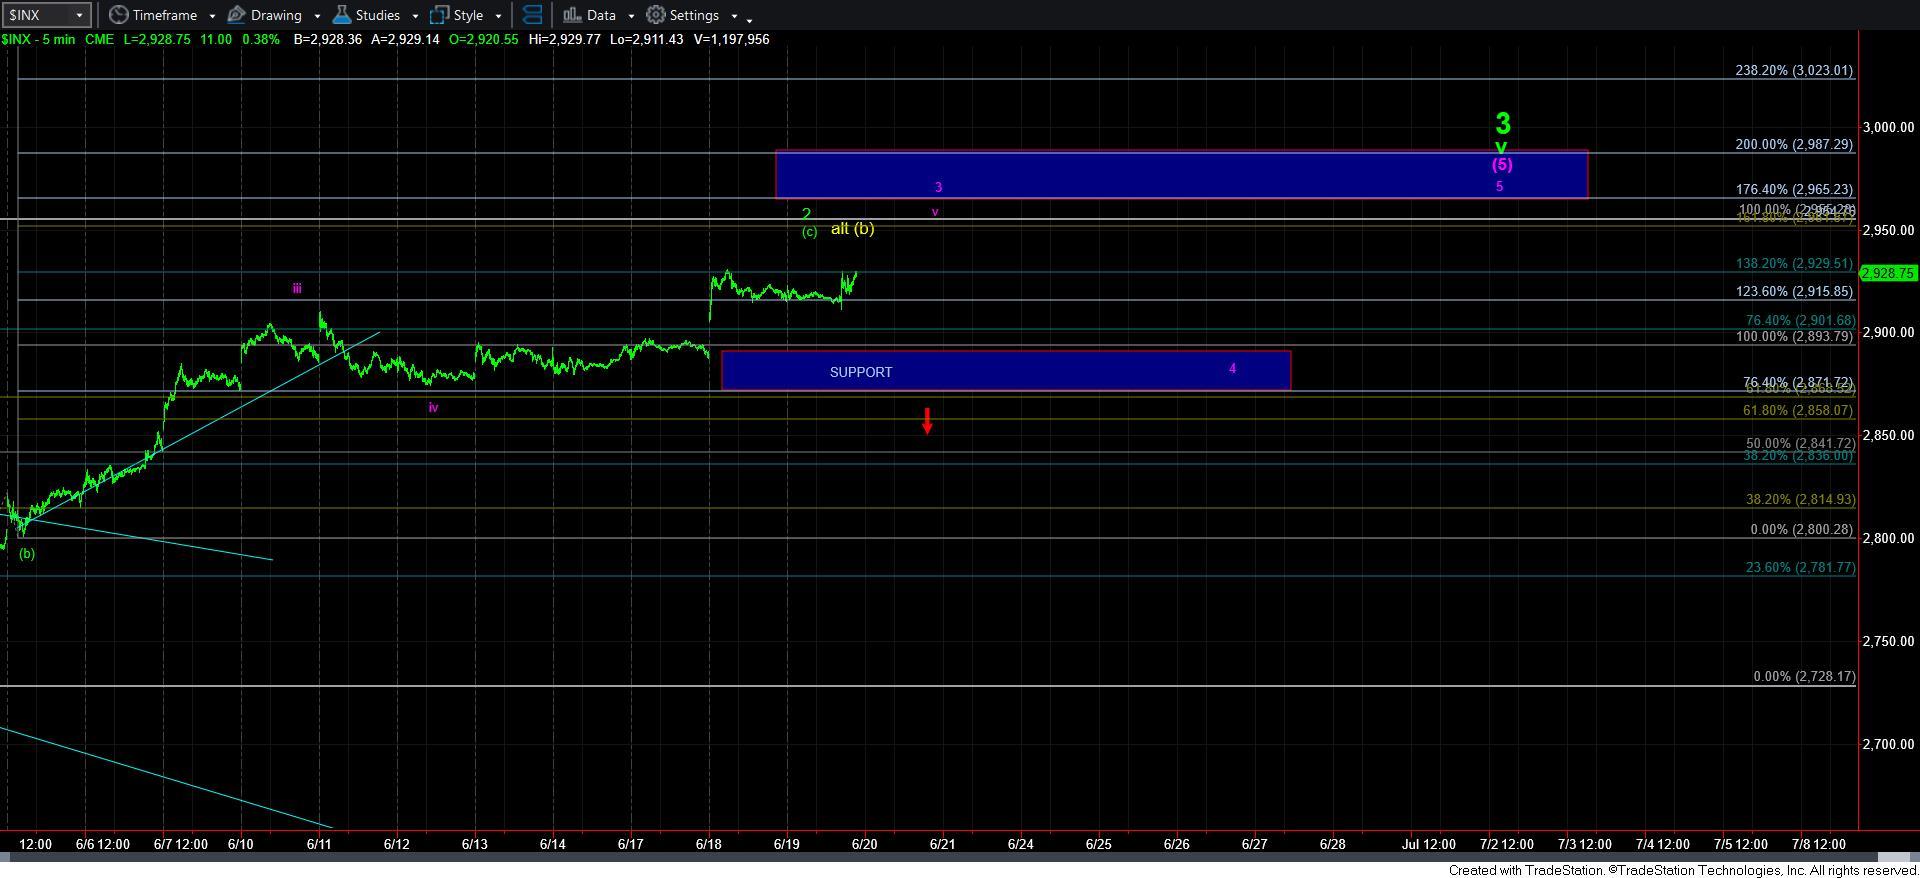Viewport: 1920px width, 878px height.
Task: Select the magenta iv wave label
Action: [433, 407]
